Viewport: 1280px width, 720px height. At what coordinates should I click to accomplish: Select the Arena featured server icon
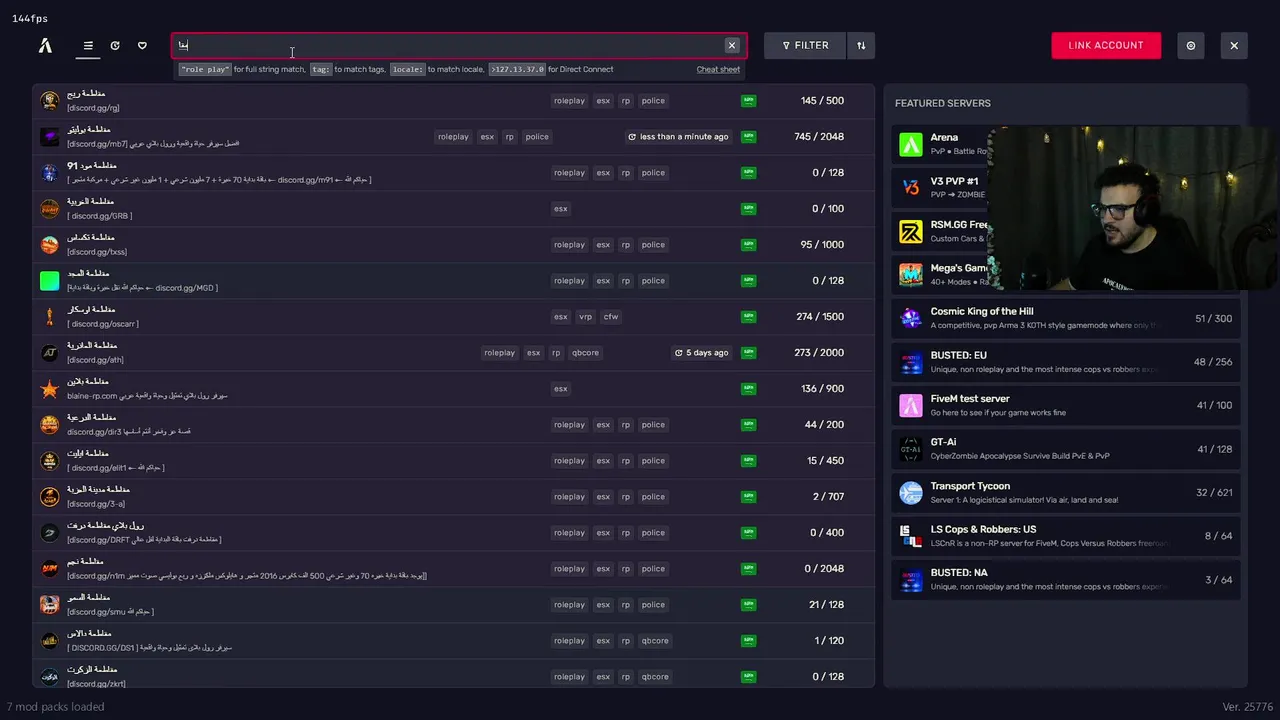pyautogui.click(x=910, y=145)
